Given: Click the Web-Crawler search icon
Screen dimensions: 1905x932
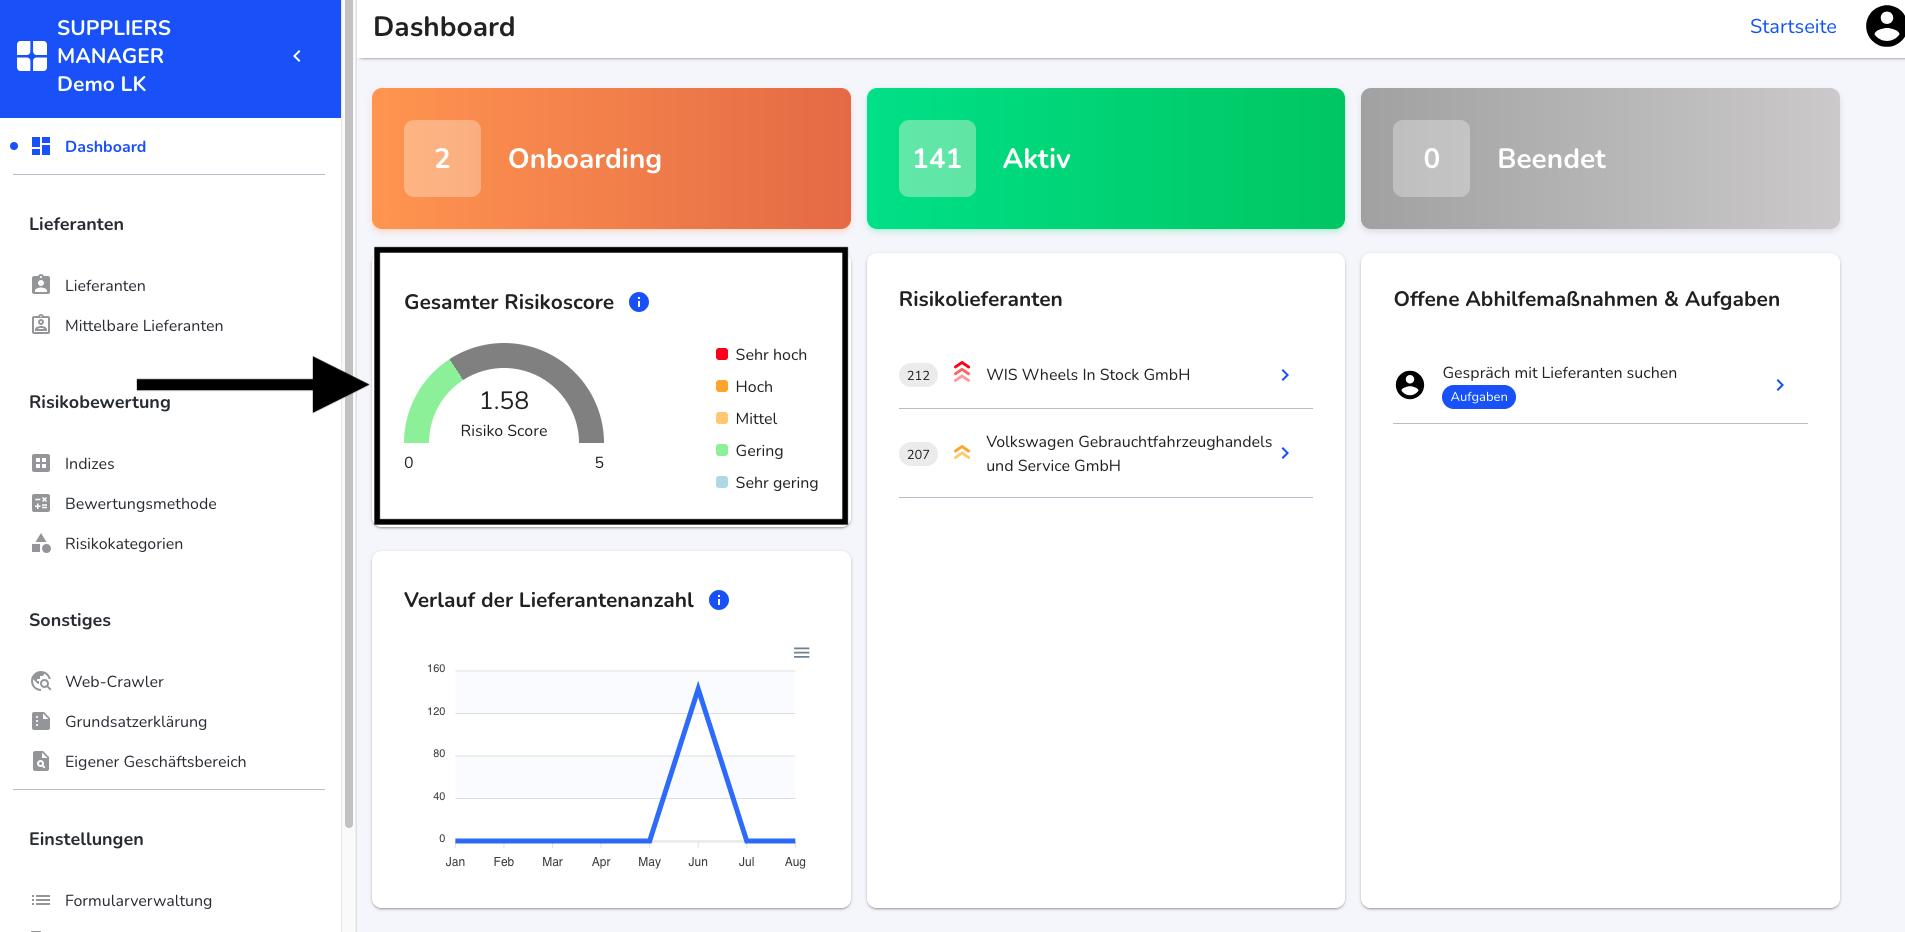Looking at the screenshot, I should point(41,681).
